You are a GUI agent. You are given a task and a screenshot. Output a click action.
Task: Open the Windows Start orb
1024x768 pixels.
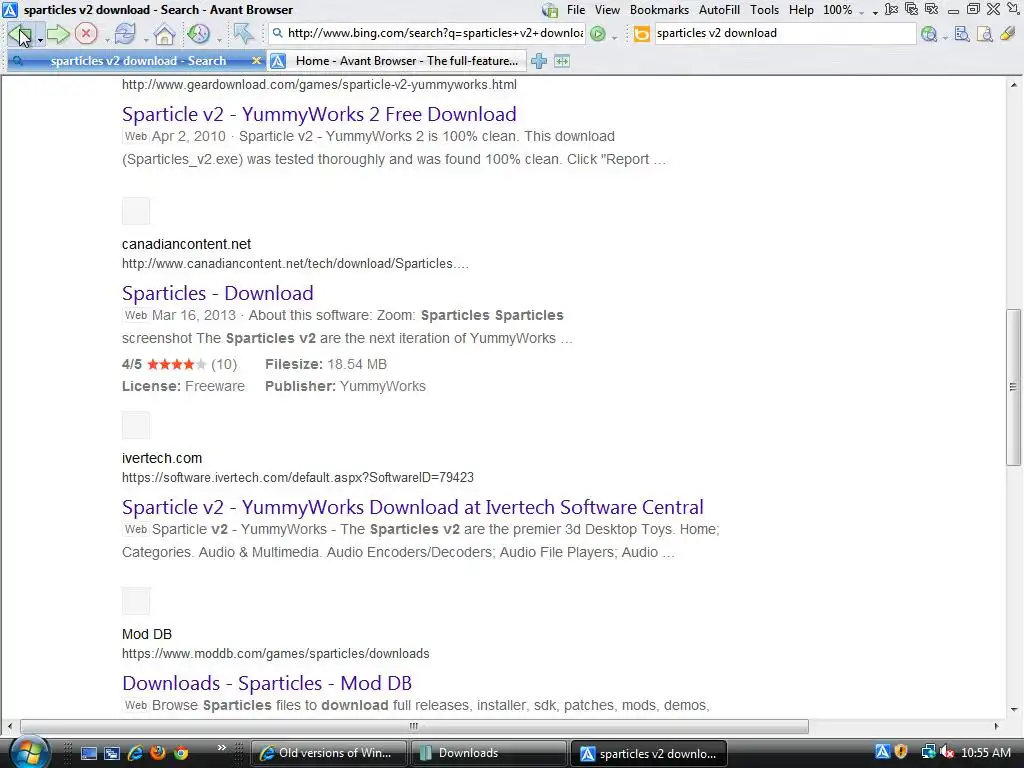coord(29,752)
